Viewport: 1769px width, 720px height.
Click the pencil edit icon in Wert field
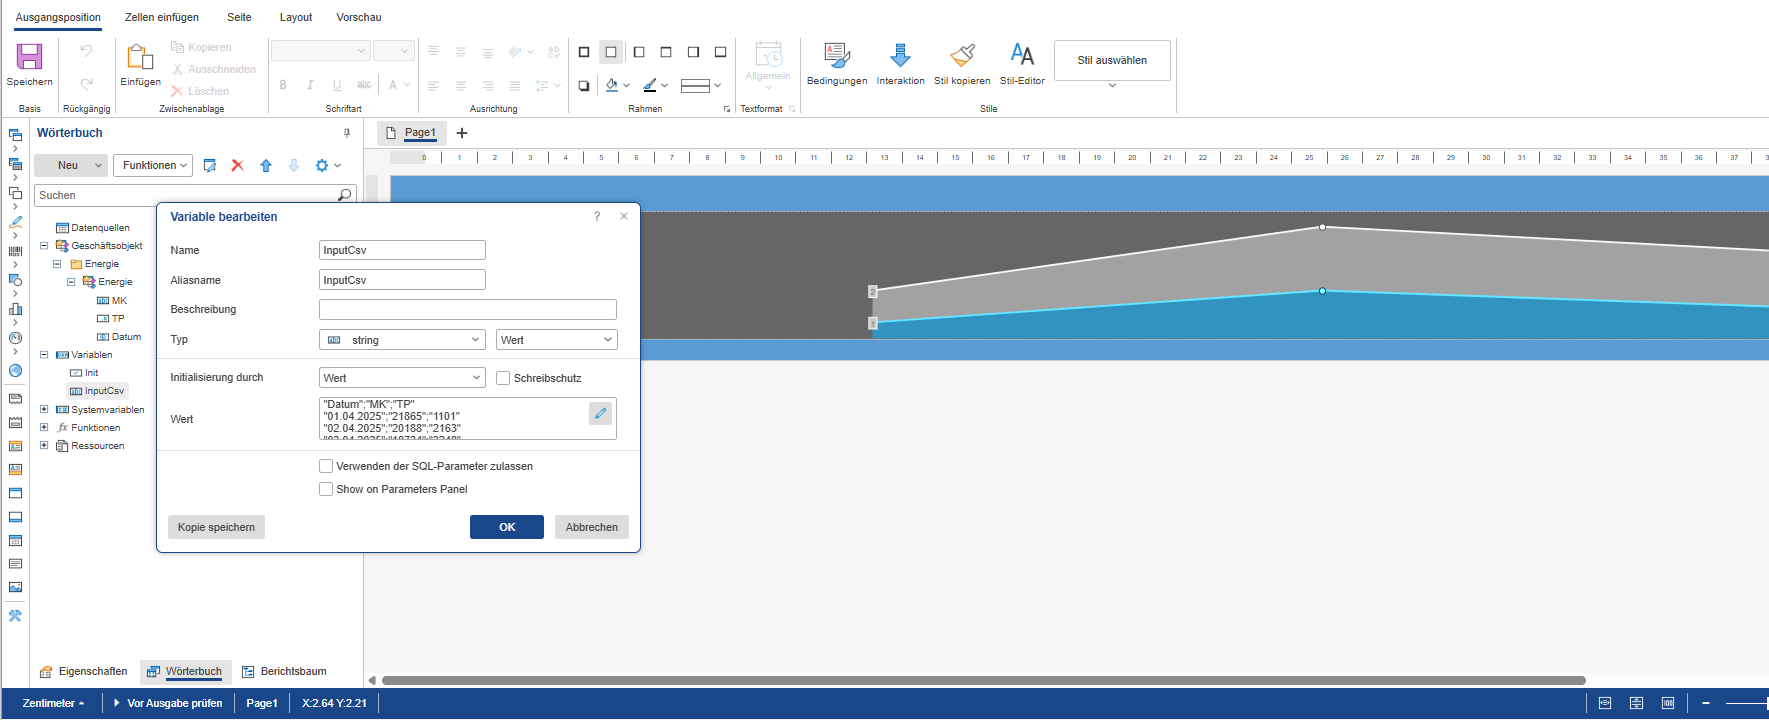[x=600, y=413]
